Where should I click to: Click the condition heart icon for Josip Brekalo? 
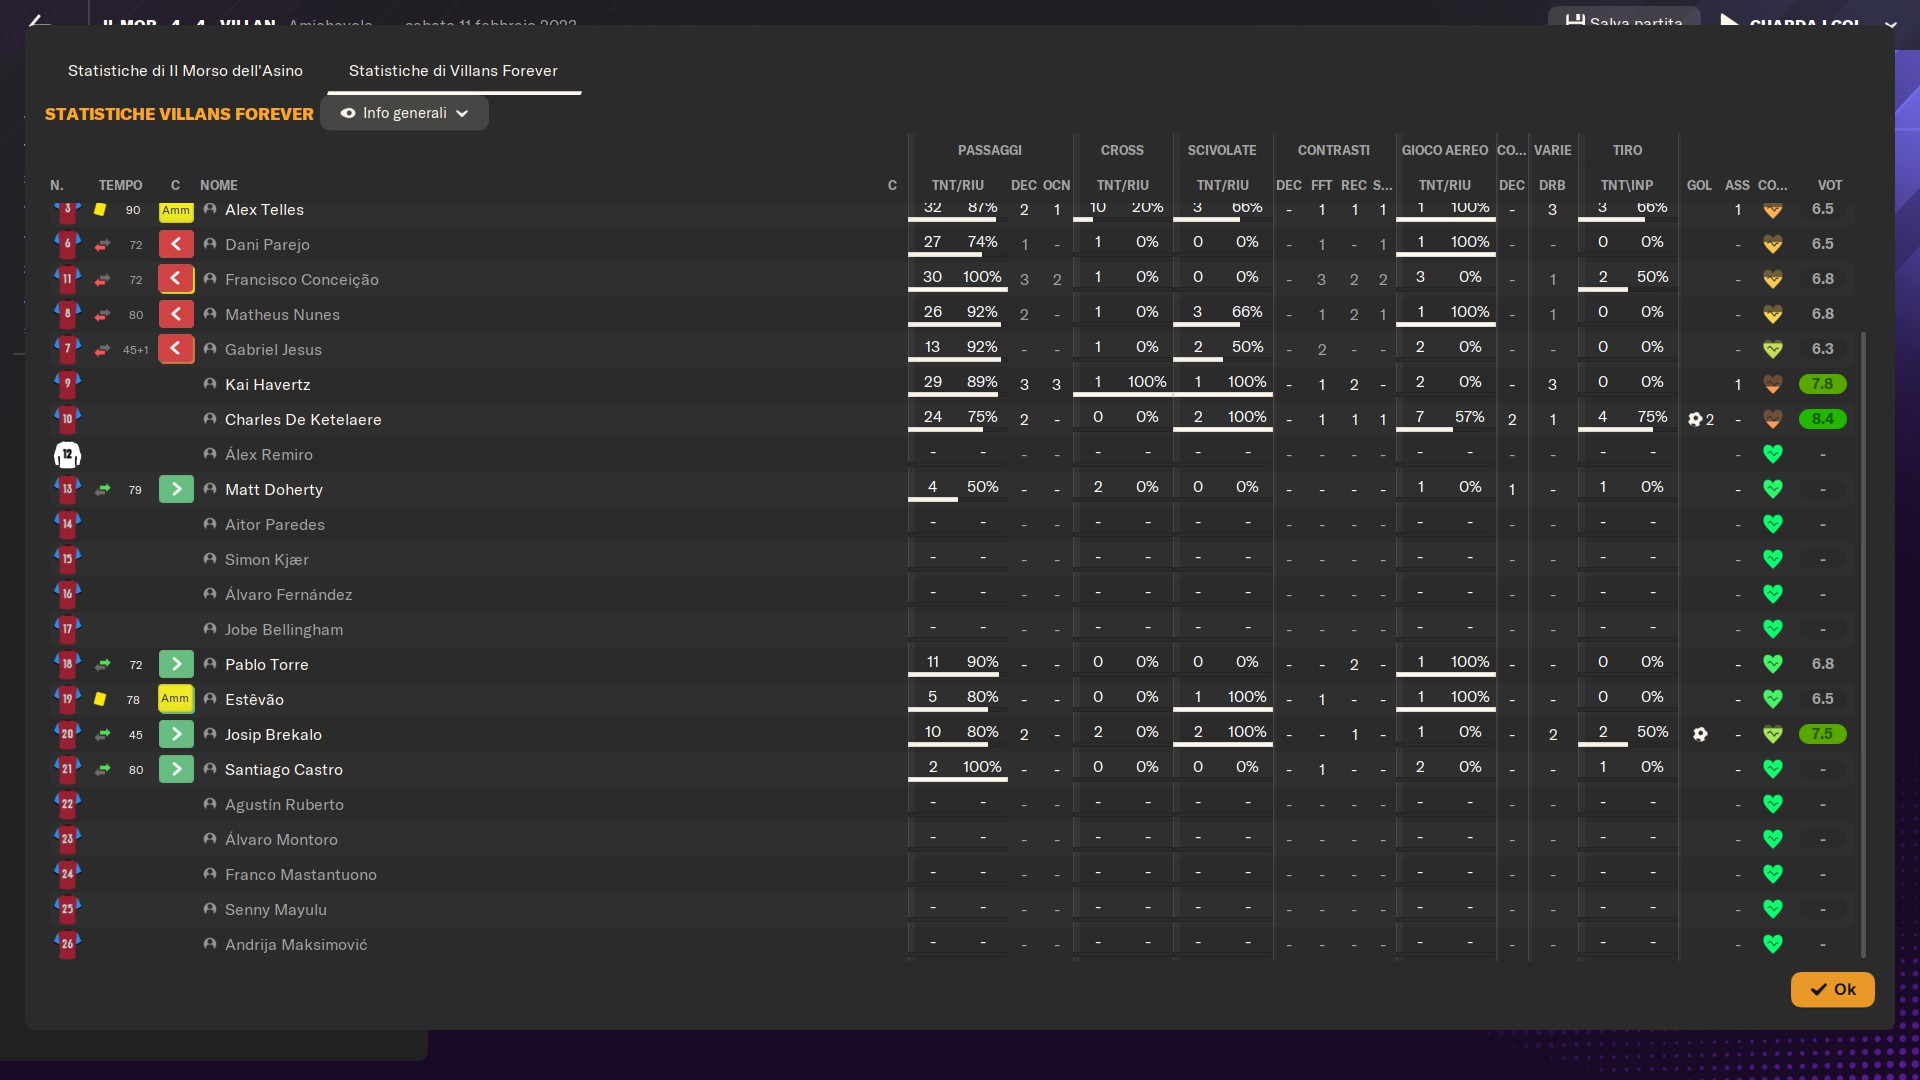pyautogui.click(x=1772, y=734)
